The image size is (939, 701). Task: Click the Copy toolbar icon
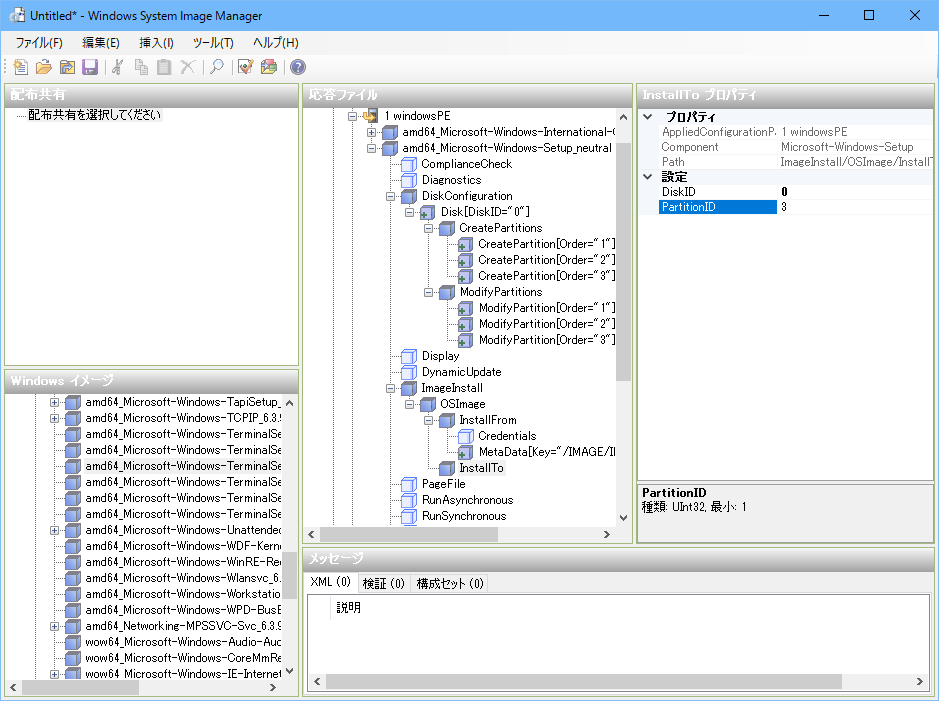(141, 67)
